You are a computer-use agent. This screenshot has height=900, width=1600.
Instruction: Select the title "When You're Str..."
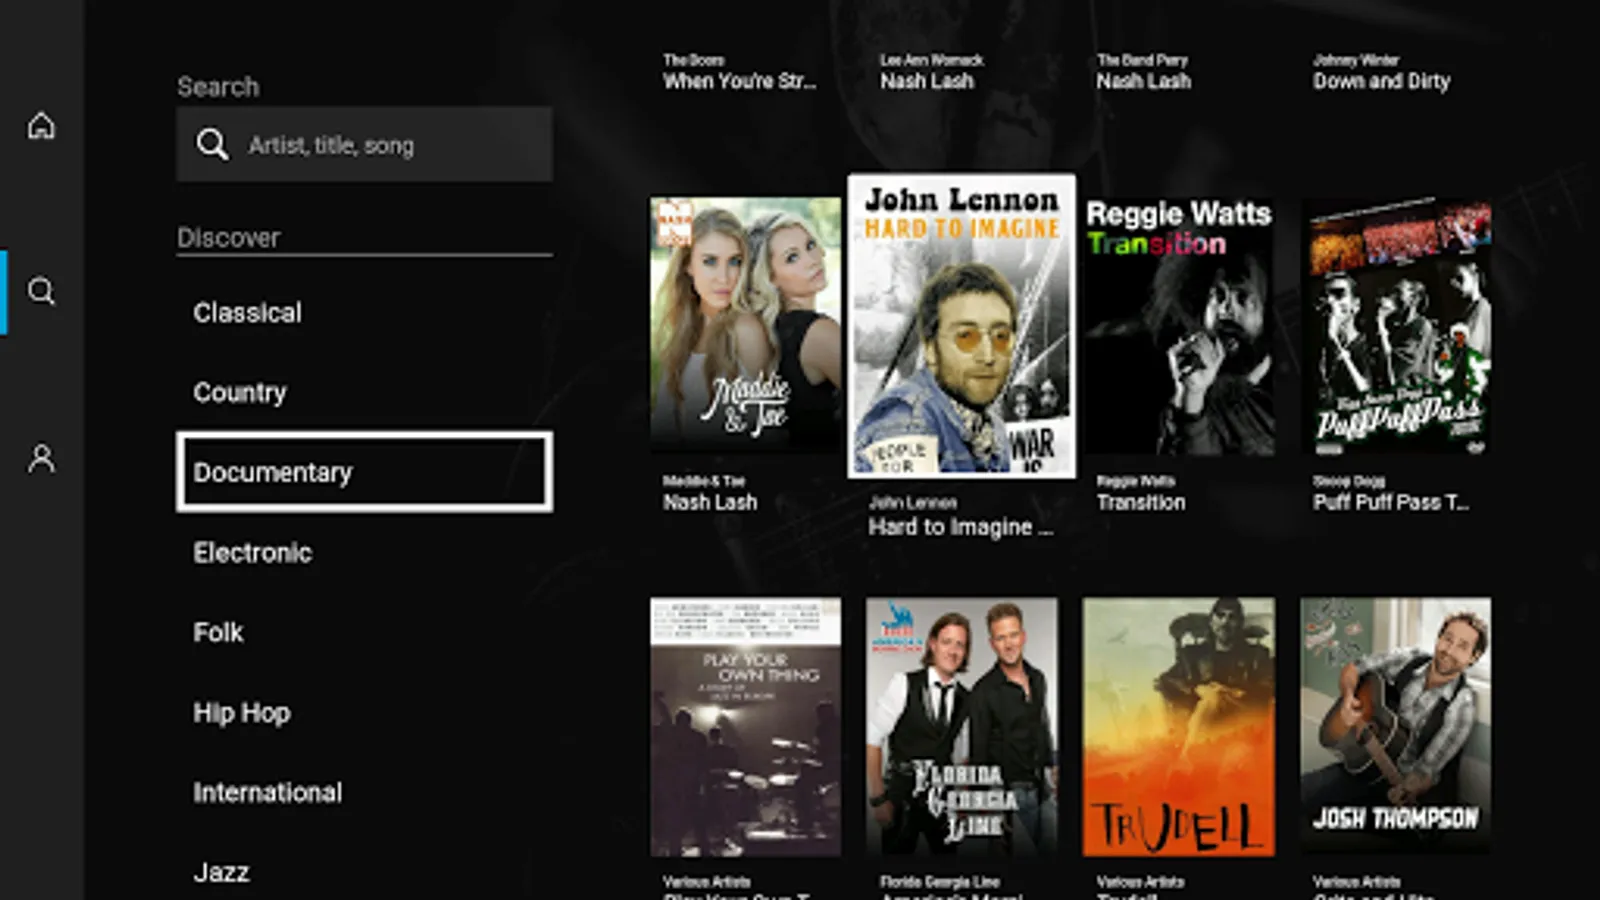[739, 81]
